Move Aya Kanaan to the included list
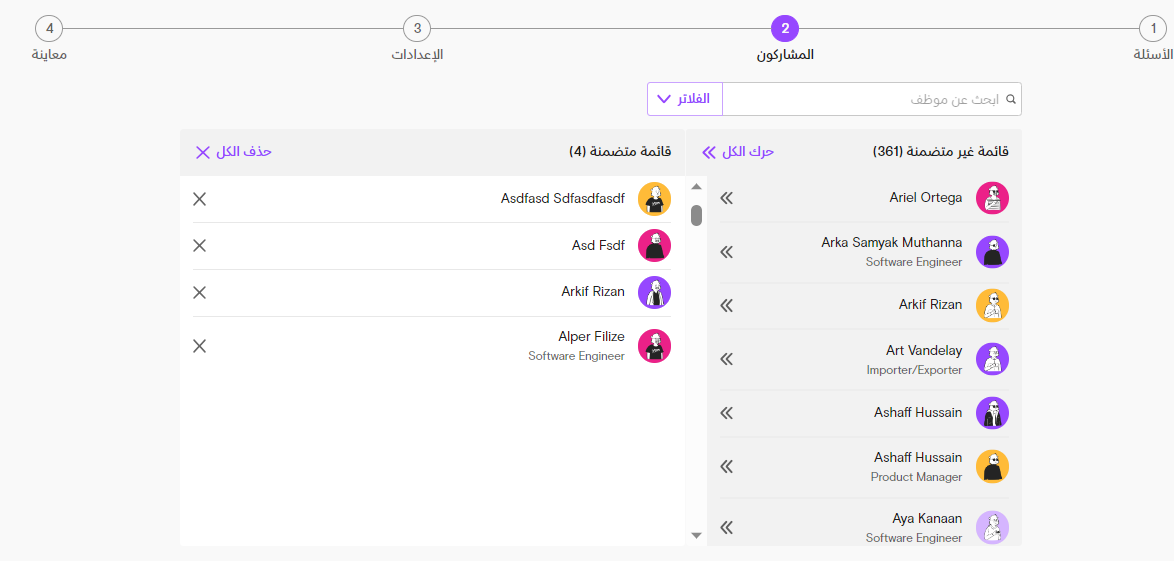 point(726,527)
